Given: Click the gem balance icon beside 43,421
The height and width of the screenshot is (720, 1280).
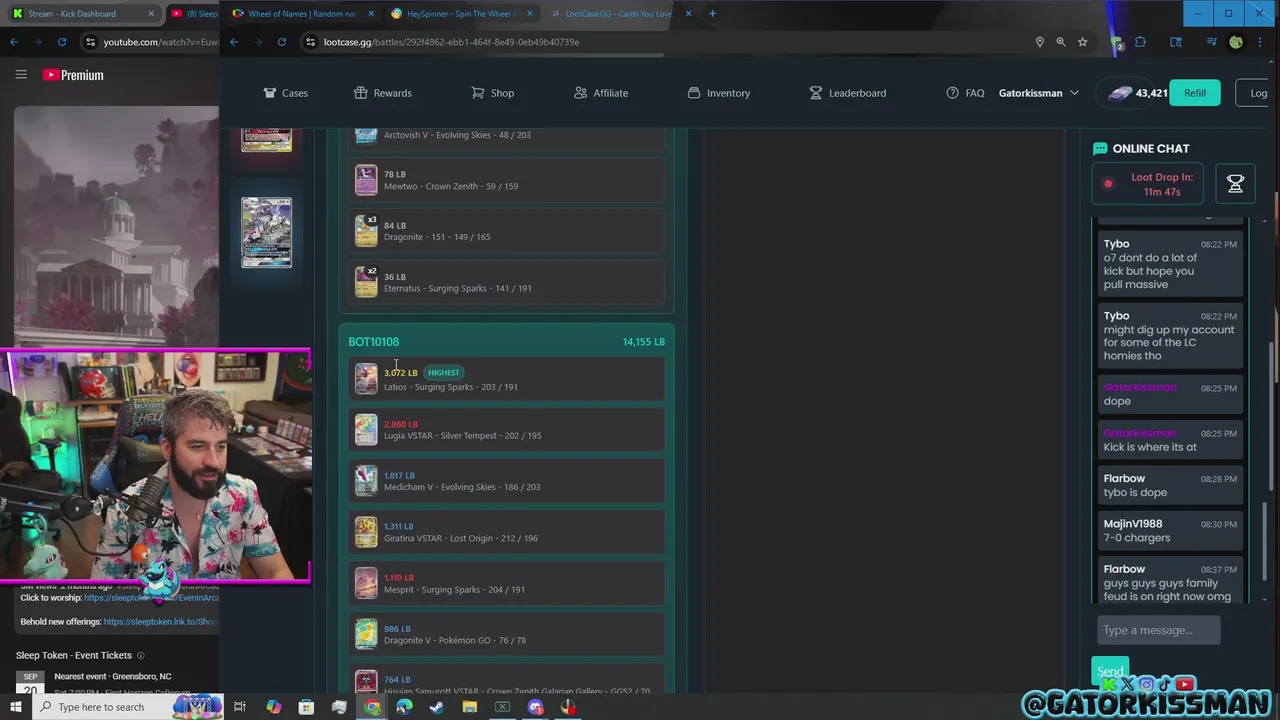Looking at the screenshot, I should point(1120,93).
